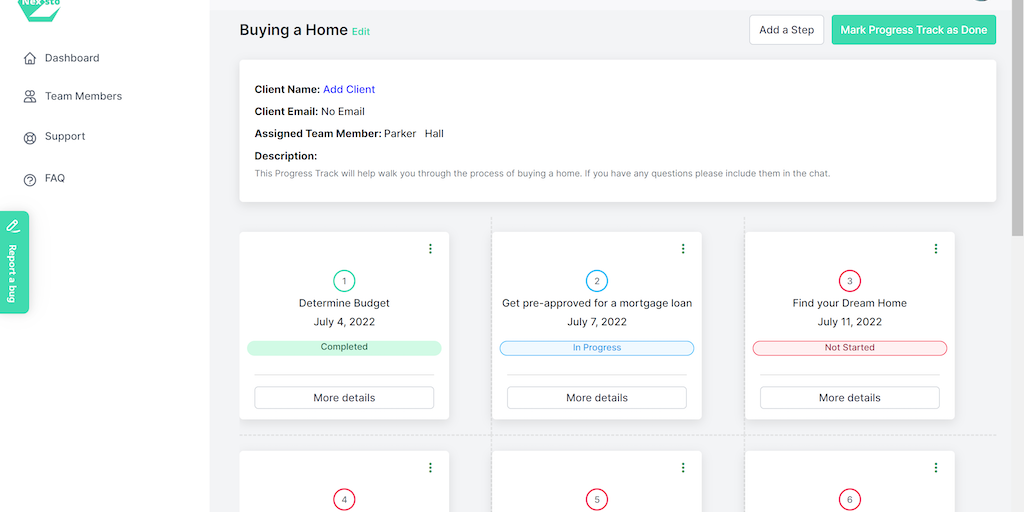Click Mark Progress Track as Done
This screenshot has height=512, width=1024.
click(913, 30)
